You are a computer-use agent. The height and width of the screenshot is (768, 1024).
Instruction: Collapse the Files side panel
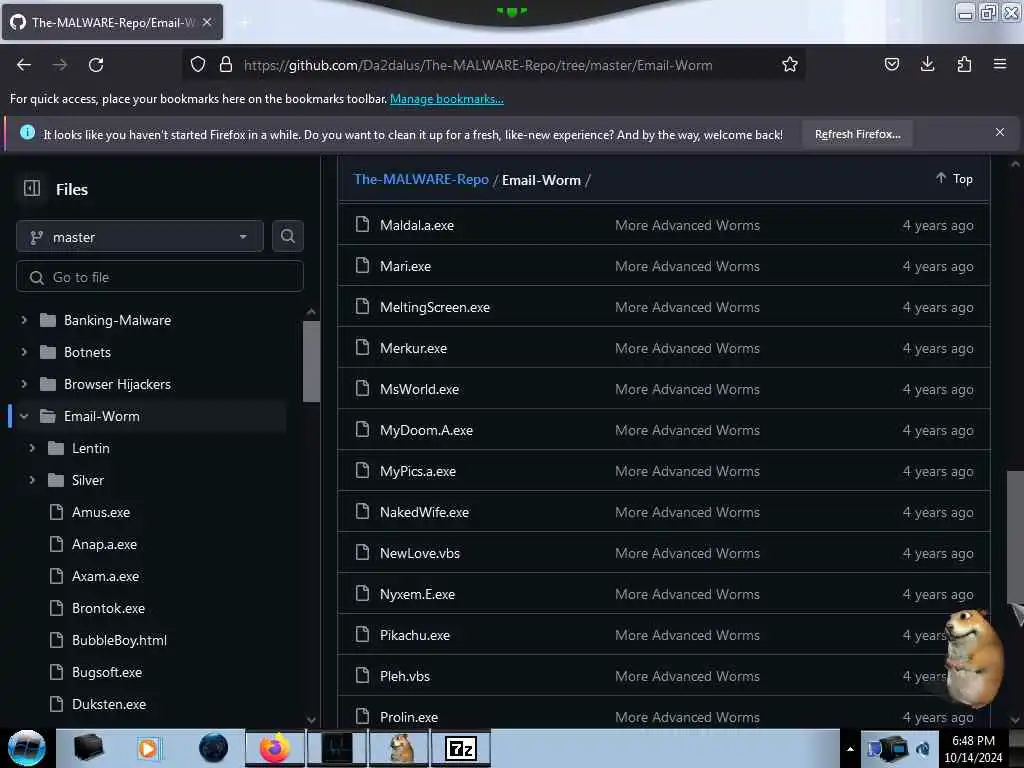point(32,189)
